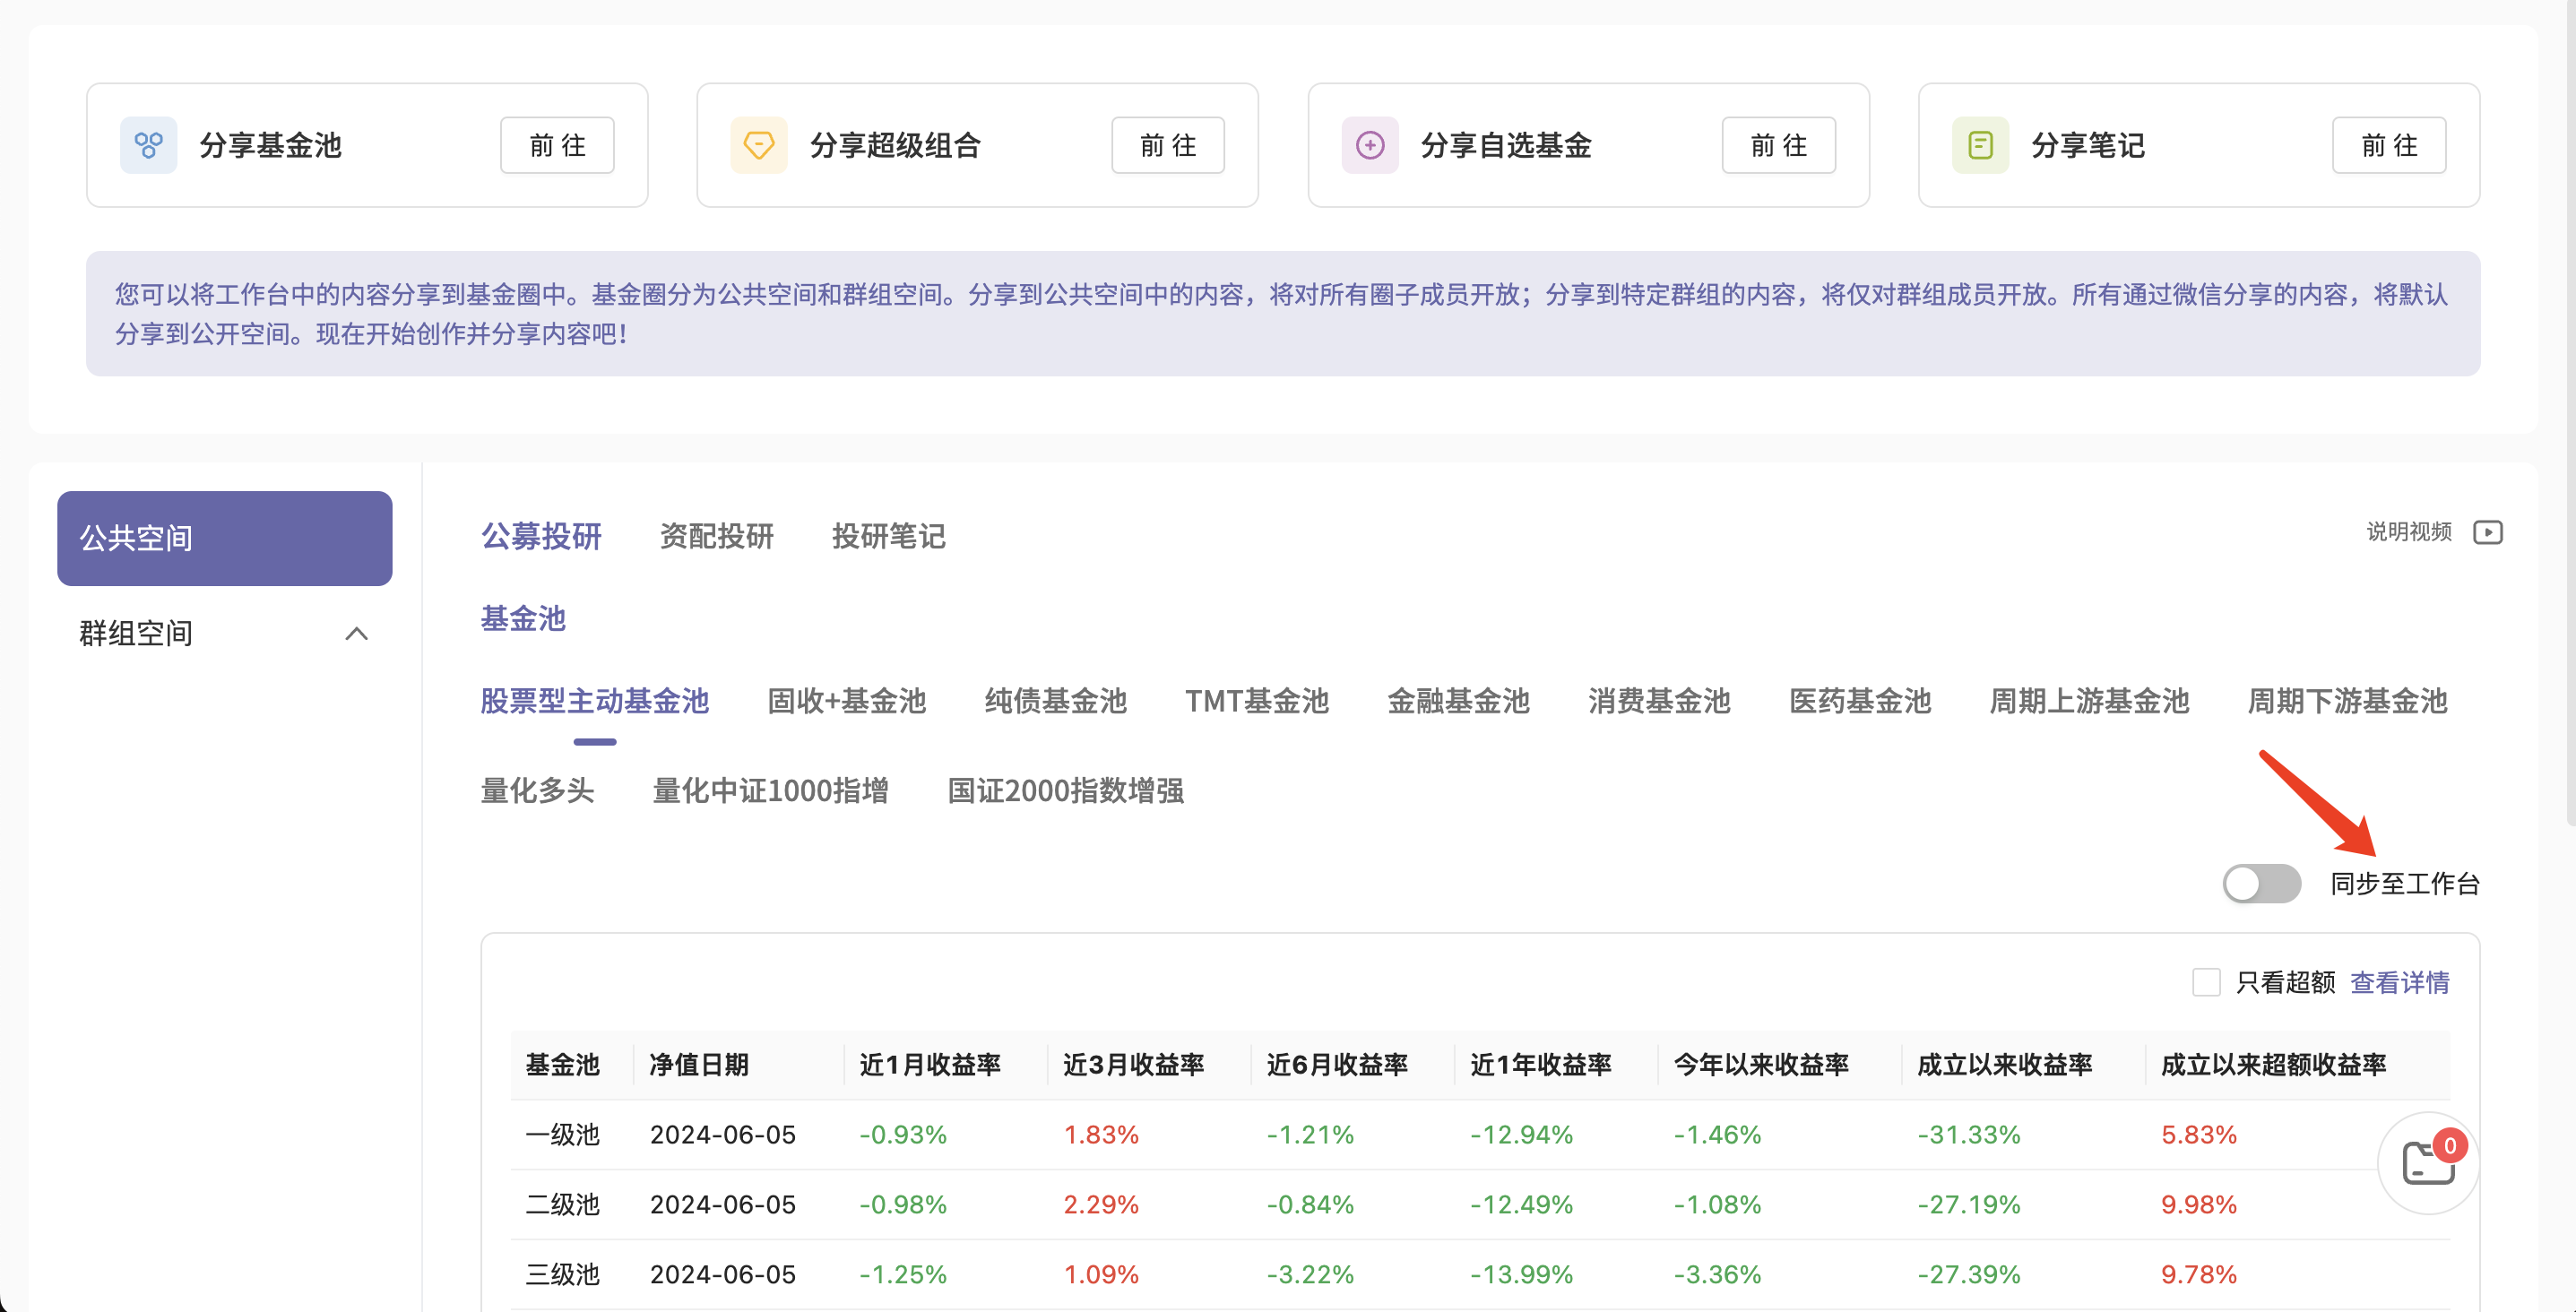Select the 医药基金池 tab
Viewport: 2576px width, 1312px height.
coord(1859,701)
